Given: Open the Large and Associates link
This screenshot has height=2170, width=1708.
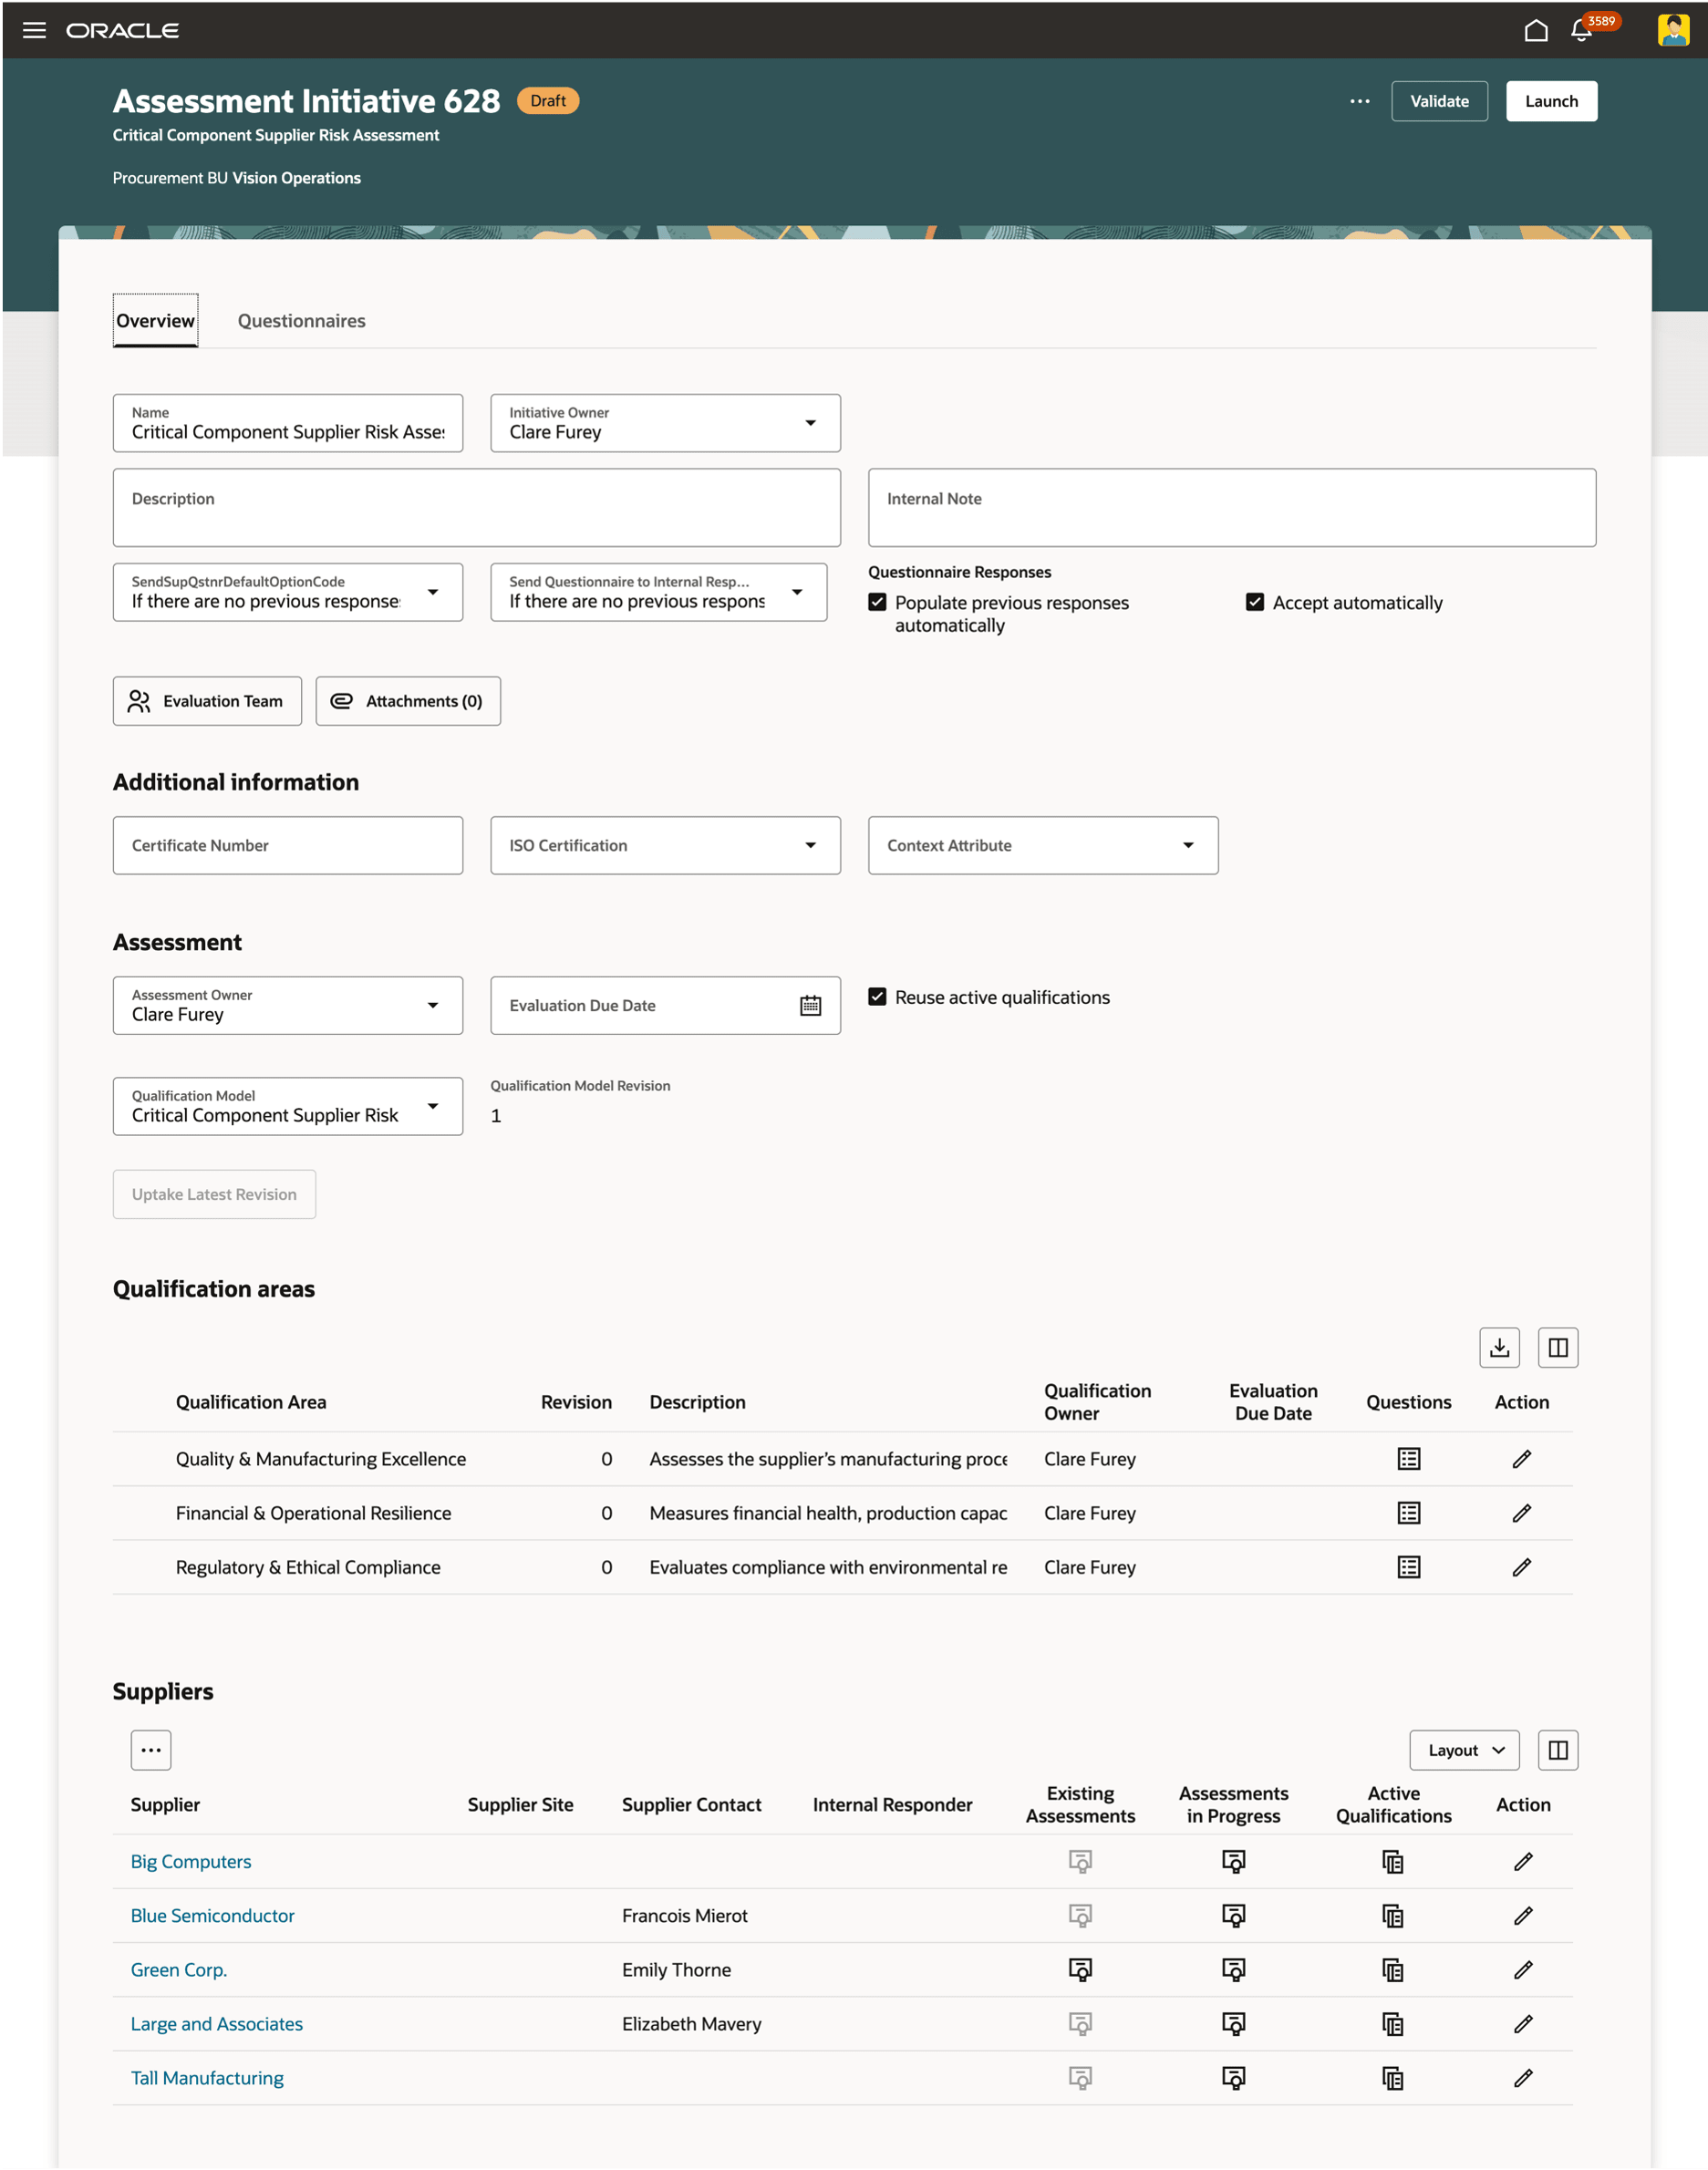Looking at the screenshot, I should coord(217,2023).
